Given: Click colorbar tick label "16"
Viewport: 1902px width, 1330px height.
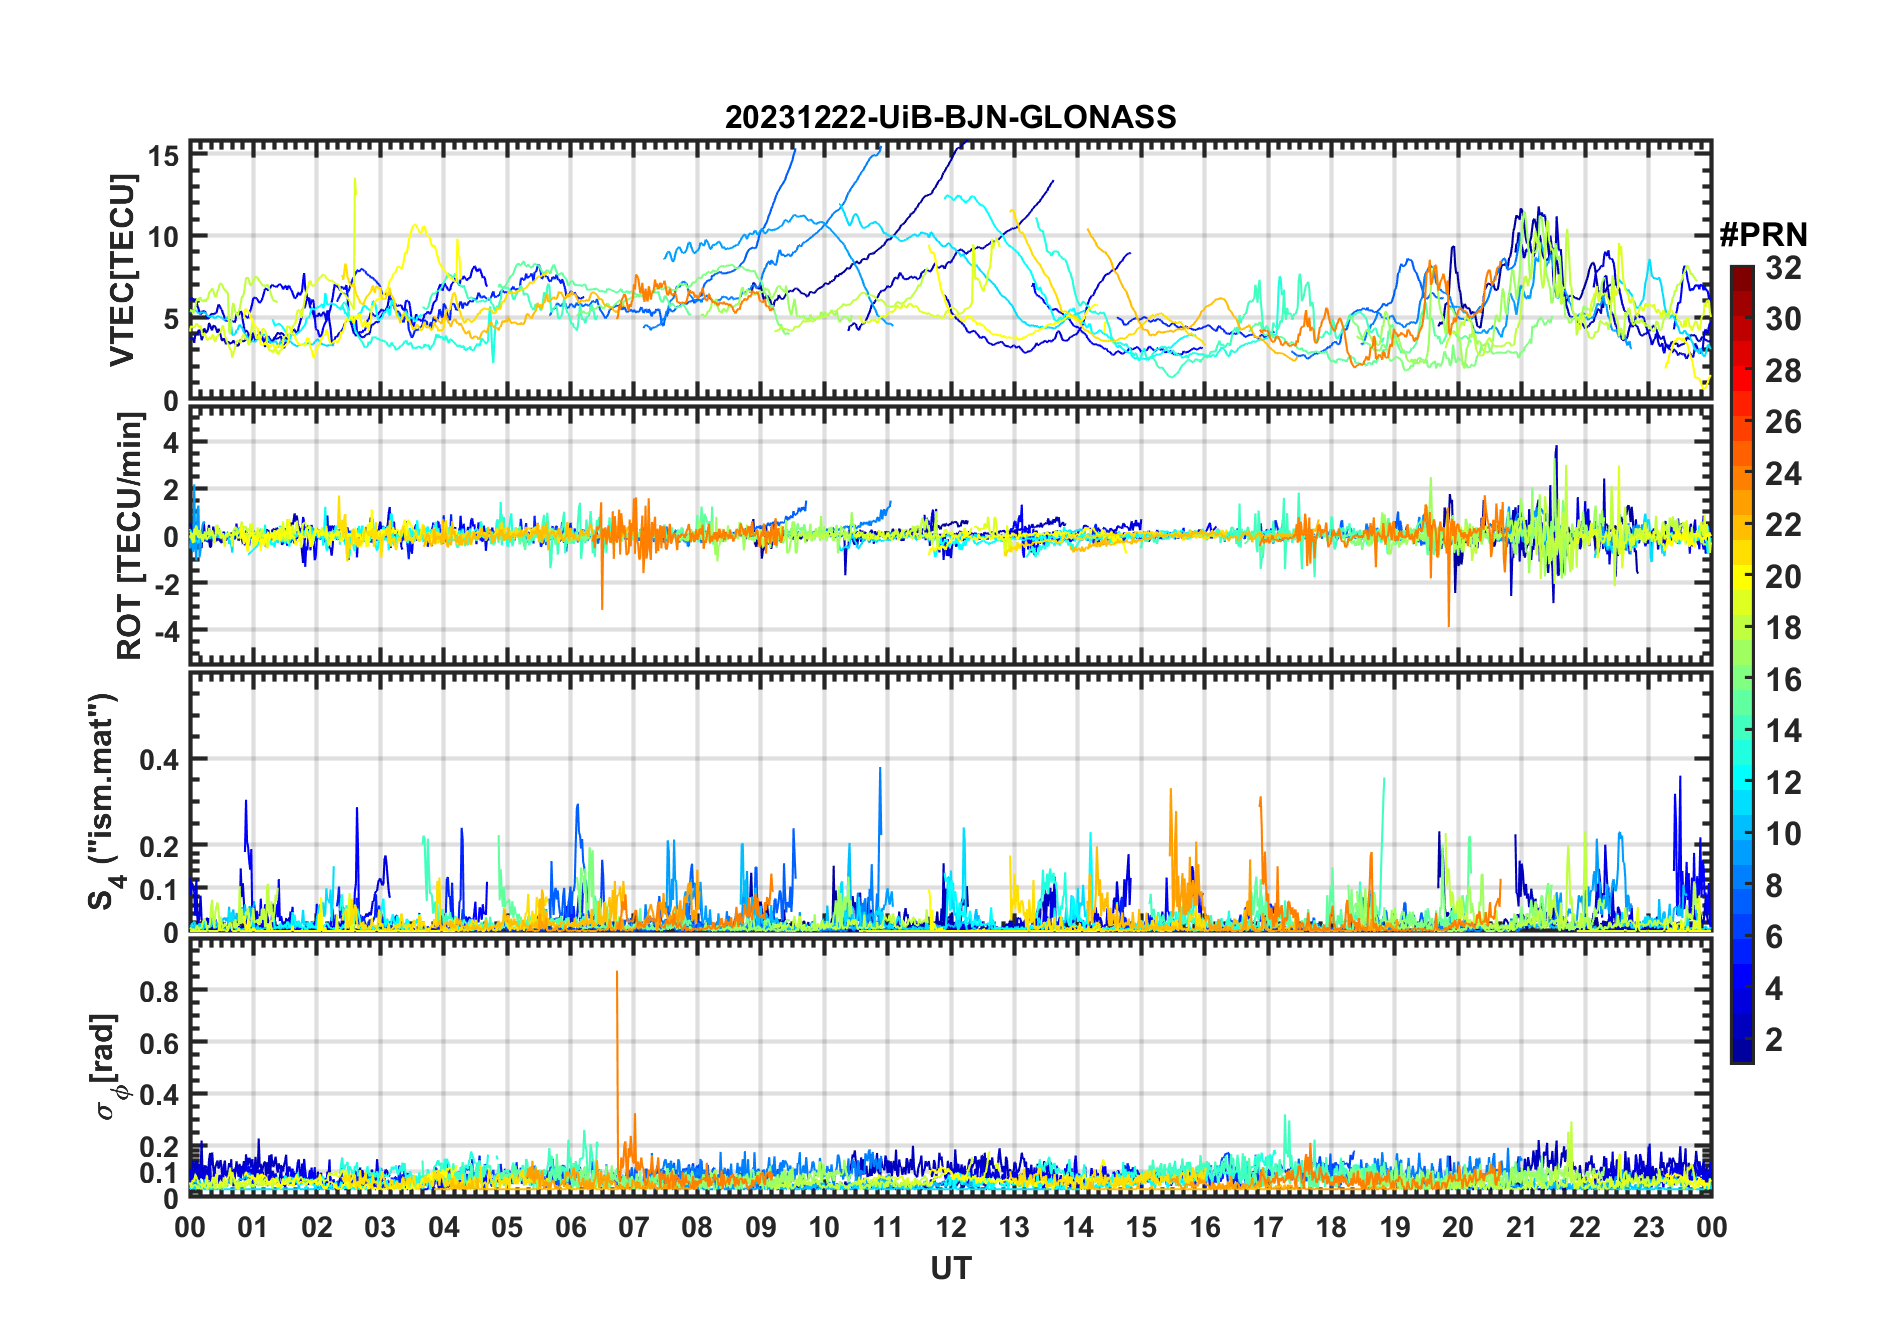Looking at the screenshot, I should pos(1783,680).
